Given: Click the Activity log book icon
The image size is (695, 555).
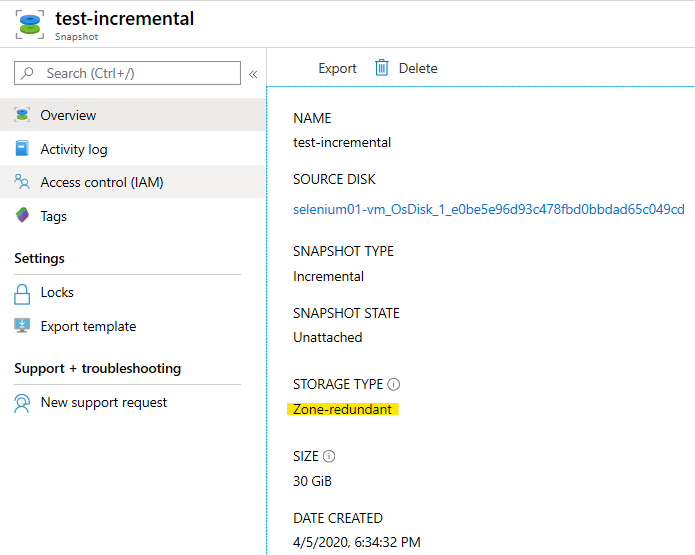Looking at the screenshot, I should click(x=22, y=149).
